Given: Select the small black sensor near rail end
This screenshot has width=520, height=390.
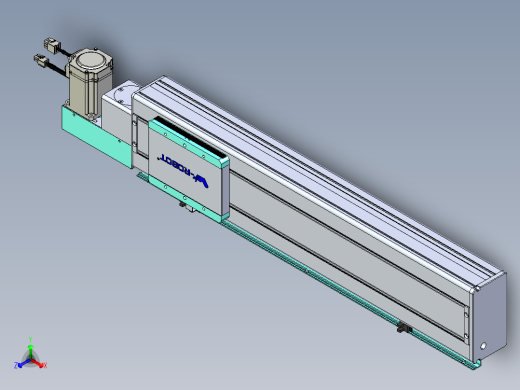Looking at the screenshot, I should [x=404, y=328].
